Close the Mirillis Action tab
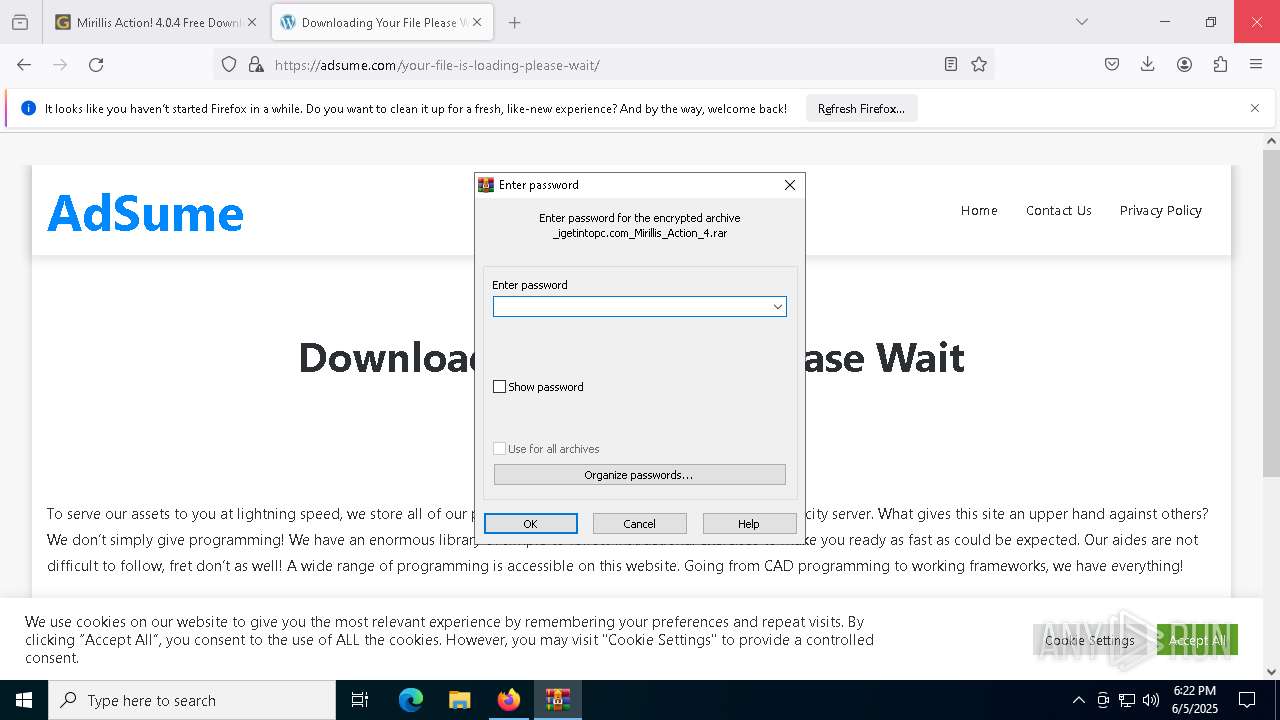Screen dimensions: 1280x720 coord(252,22)
